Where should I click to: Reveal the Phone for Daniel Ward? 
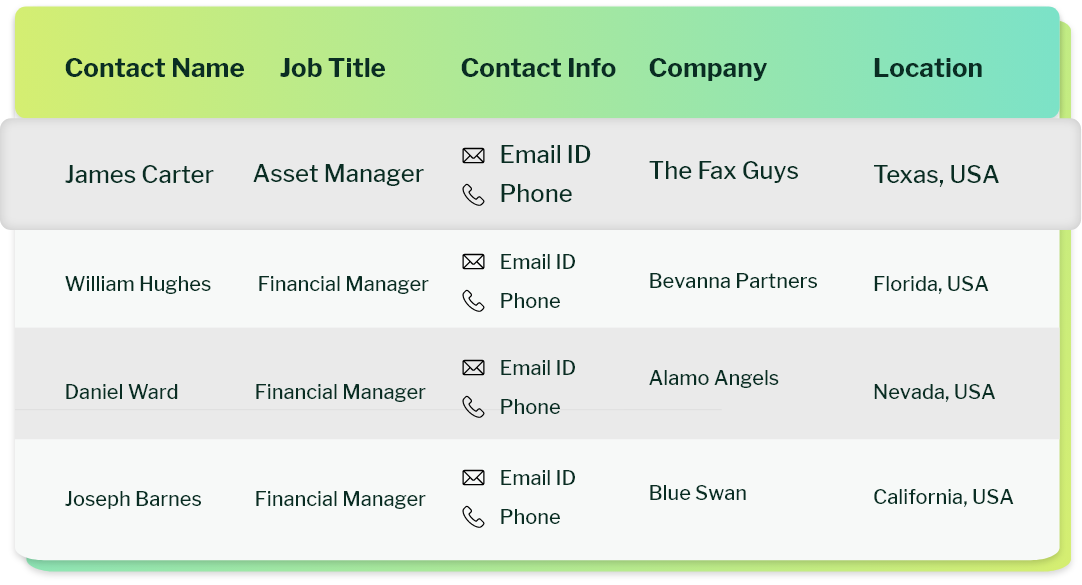click(530, 407)
